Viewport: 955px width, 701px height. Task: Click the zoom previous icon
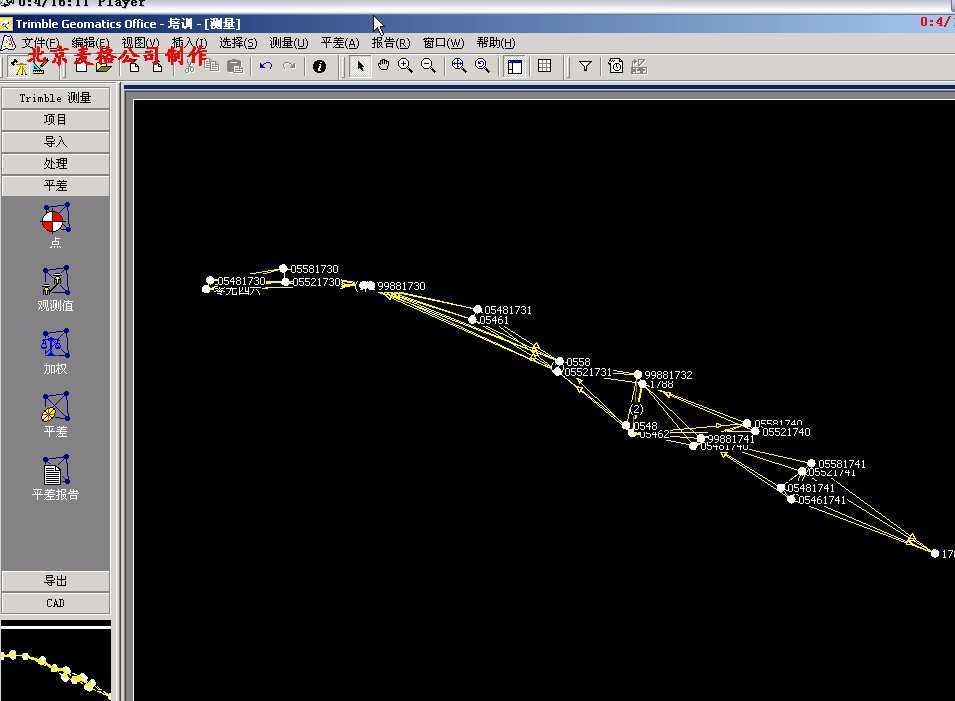(482, 66)
